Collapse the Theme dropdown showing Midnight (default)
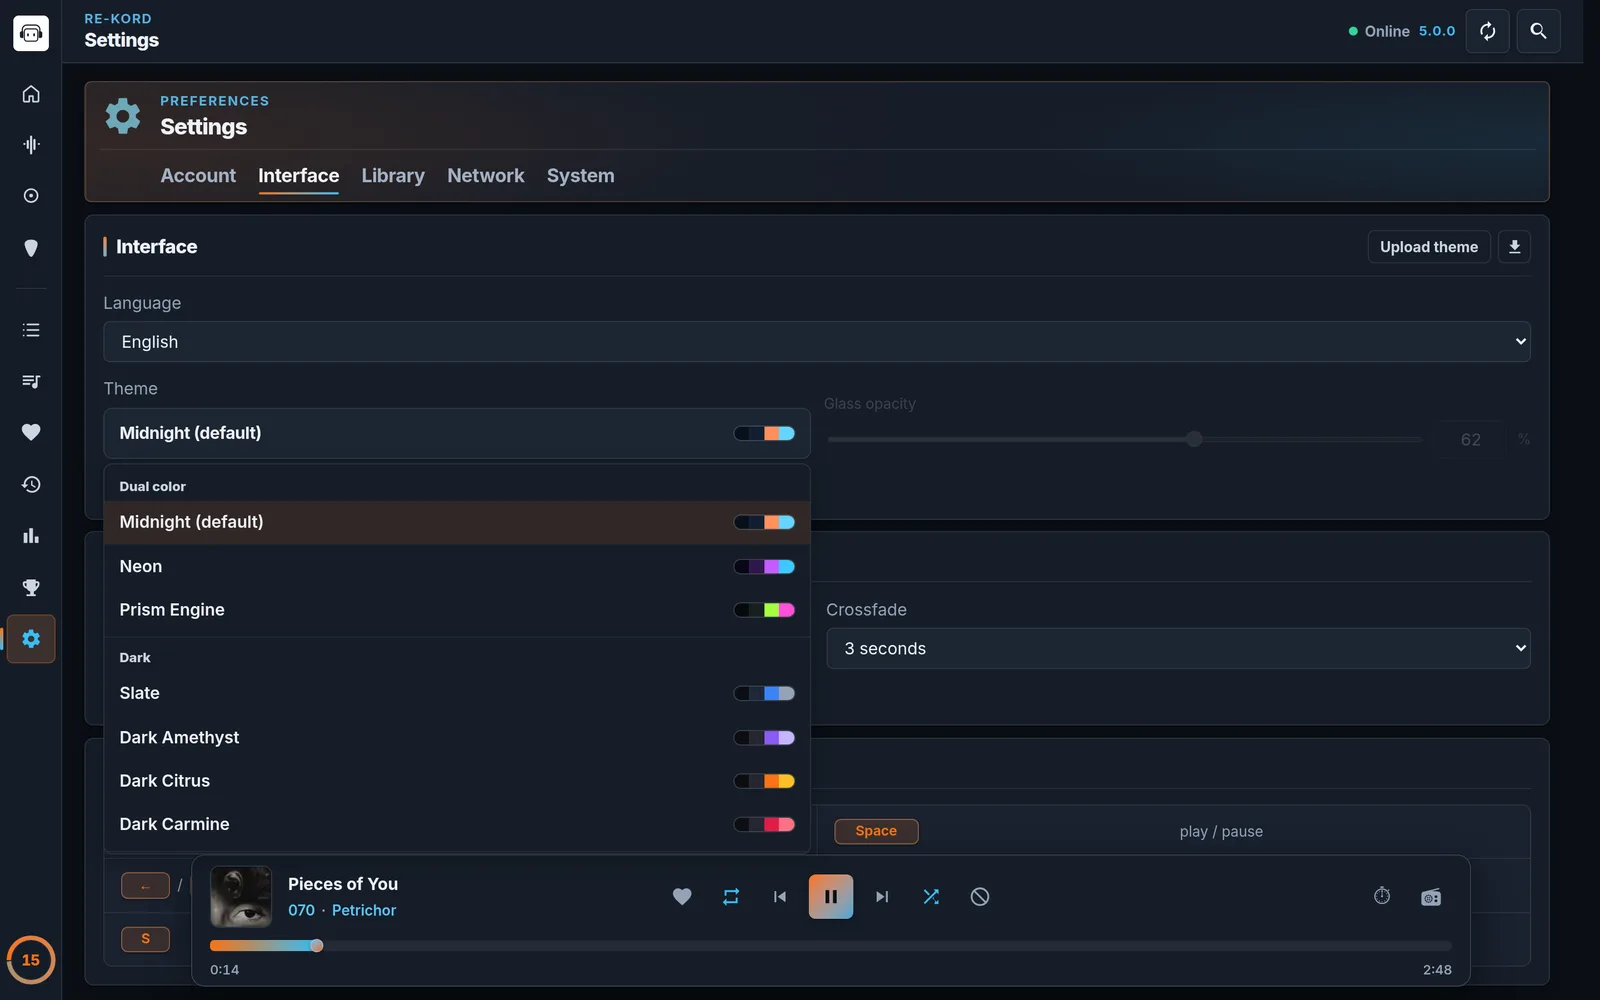 point(457,433)
